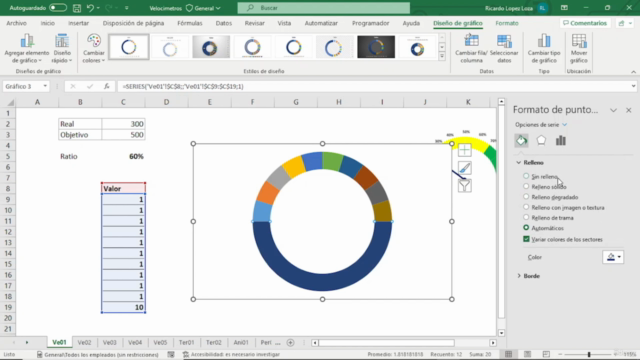The width and height of the screenshot is (640, 360).
Task: Collapse the Relleno section
Action: click(x=519, y=162)
